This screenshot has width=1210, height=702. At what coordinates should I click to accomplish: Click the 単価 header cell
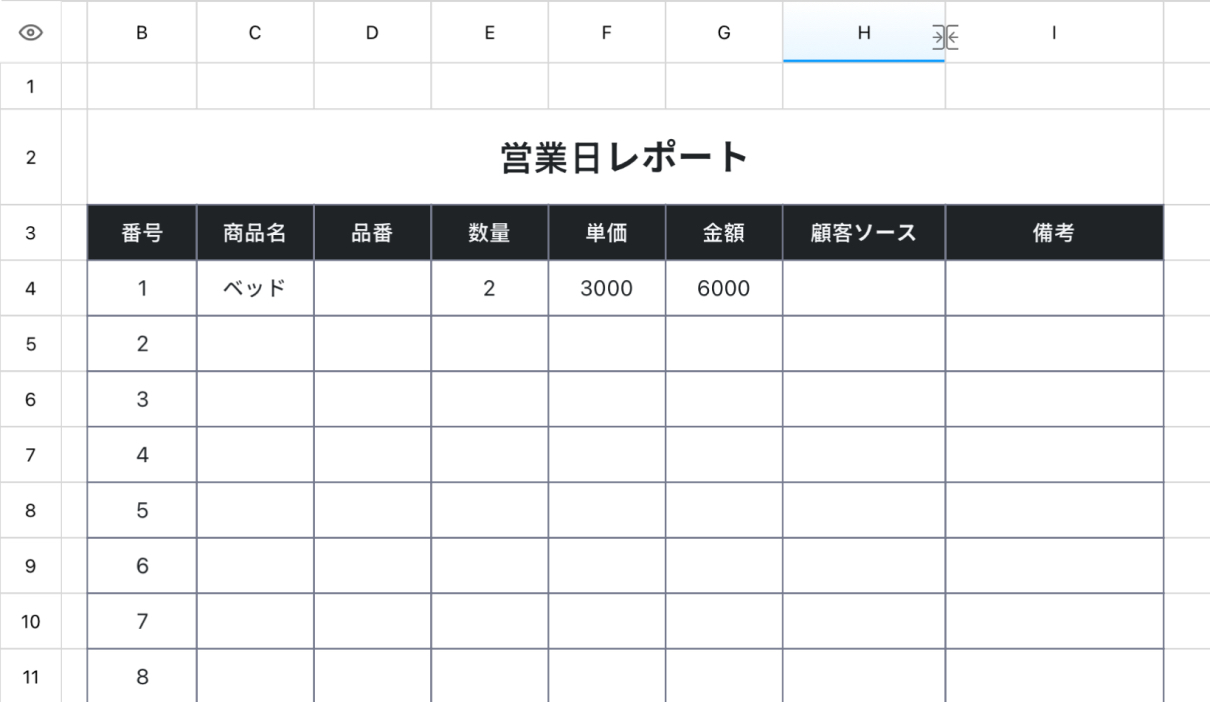pos(606,233)
